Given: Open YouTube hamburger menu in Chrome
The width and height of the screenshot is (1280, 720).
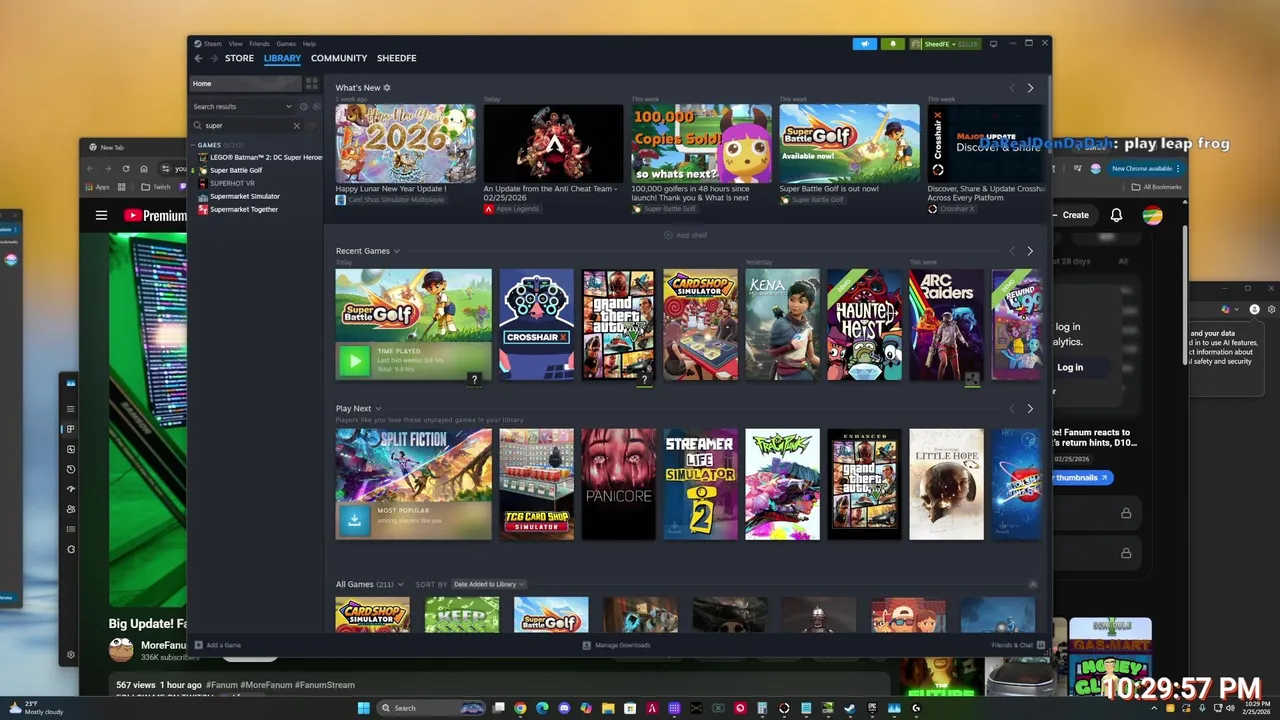Looking at the screenshot, I should pos(101,215).
